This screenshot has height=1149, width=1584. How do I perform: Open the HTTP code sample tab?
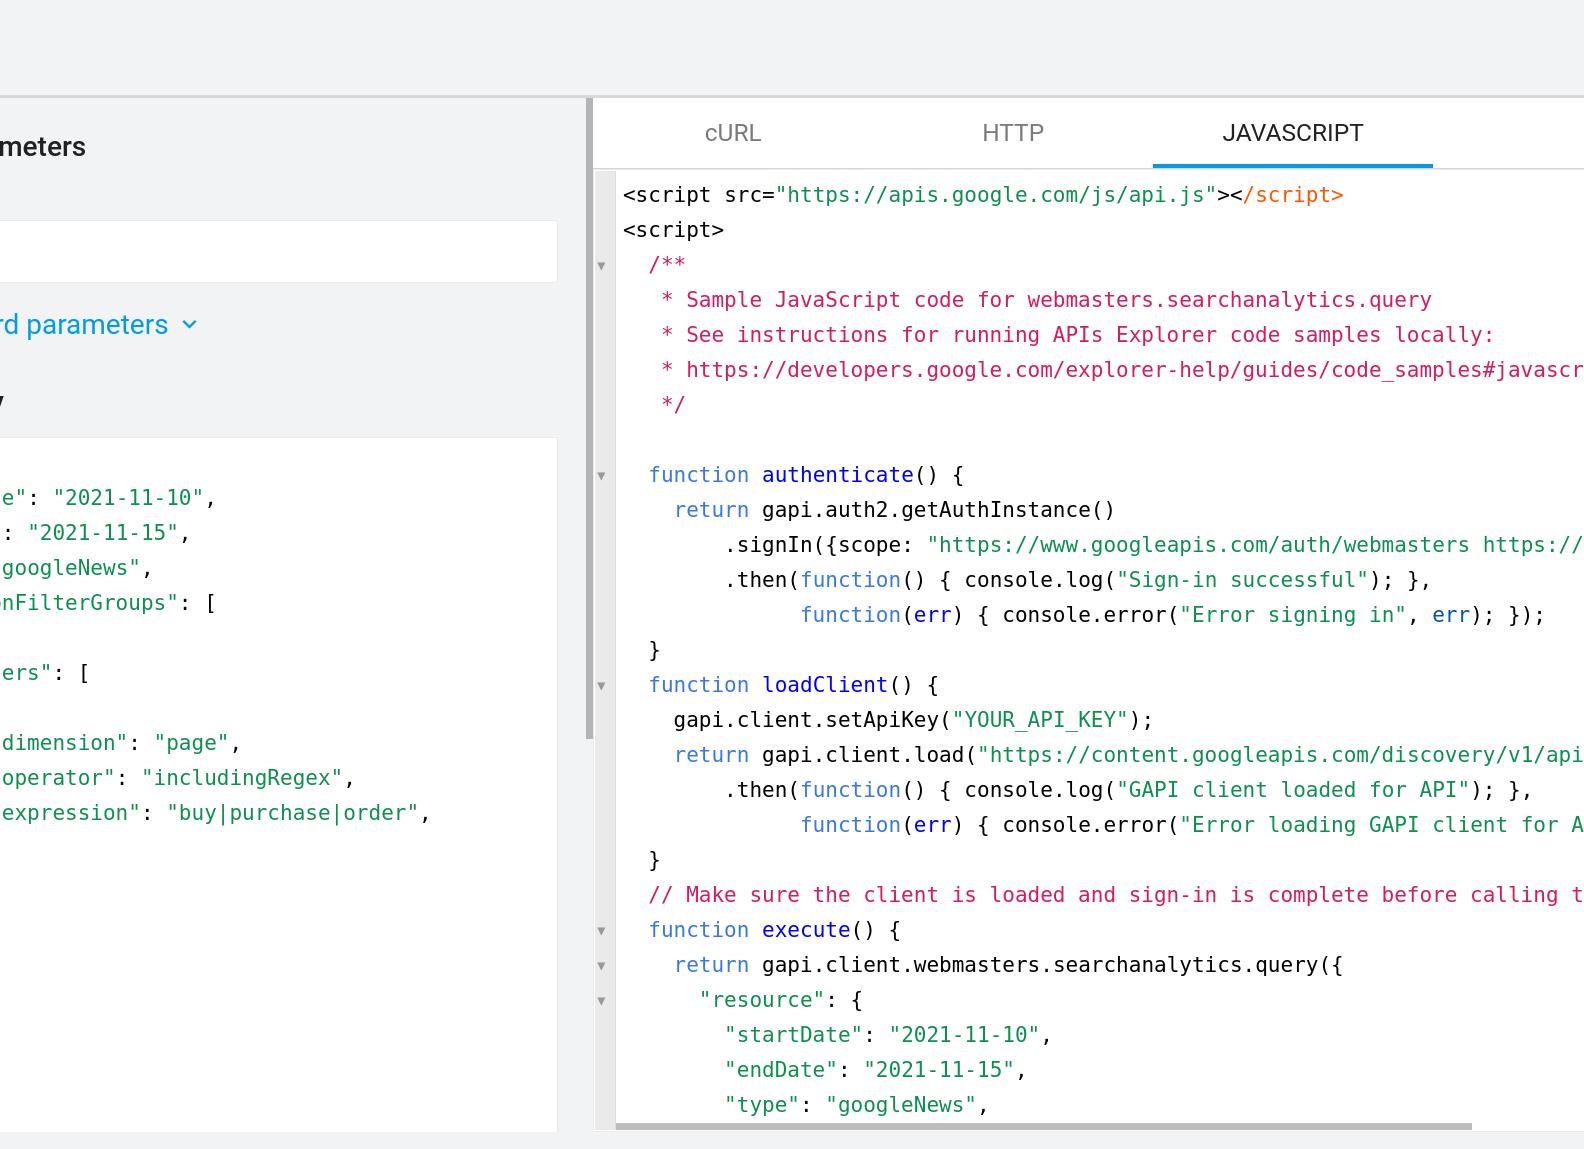(1012, 133)
